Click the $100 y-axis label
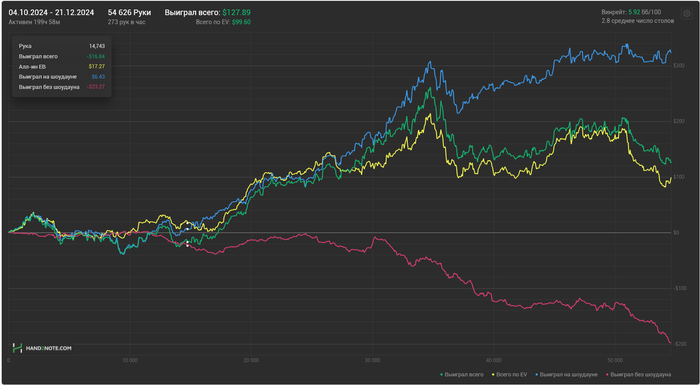700x385 pixels. 679,177
